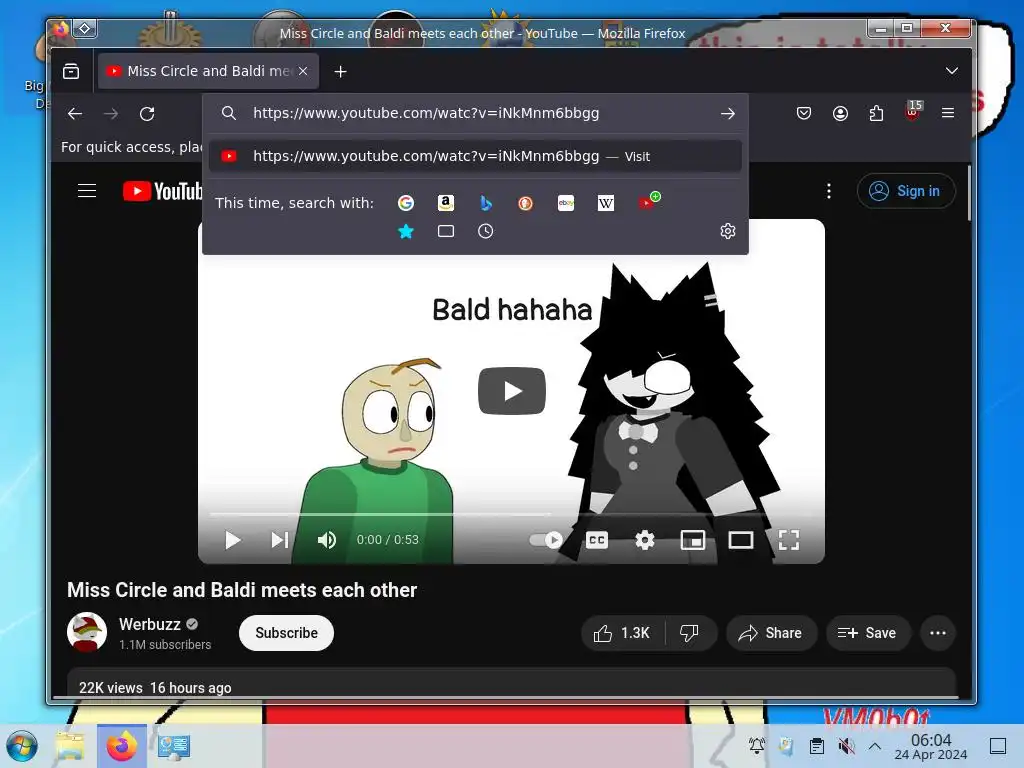Viewport: 1024px width, 768px height.
Task: Open the YouTube guide hamburger menu
Action: (x=87, y=191)
